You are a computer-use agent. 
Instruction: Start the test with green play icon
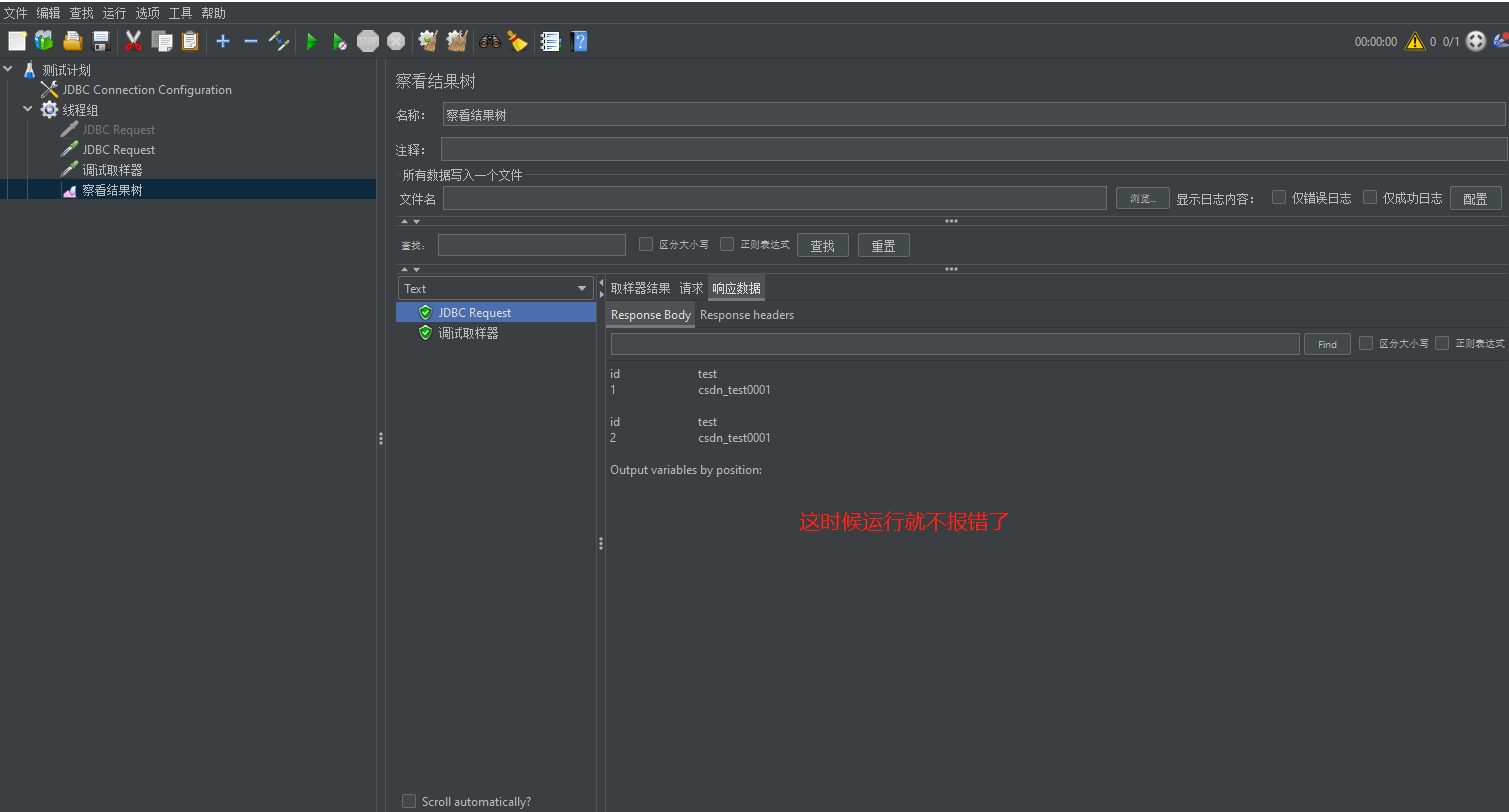pyautogui.click(x=312, y=41)
